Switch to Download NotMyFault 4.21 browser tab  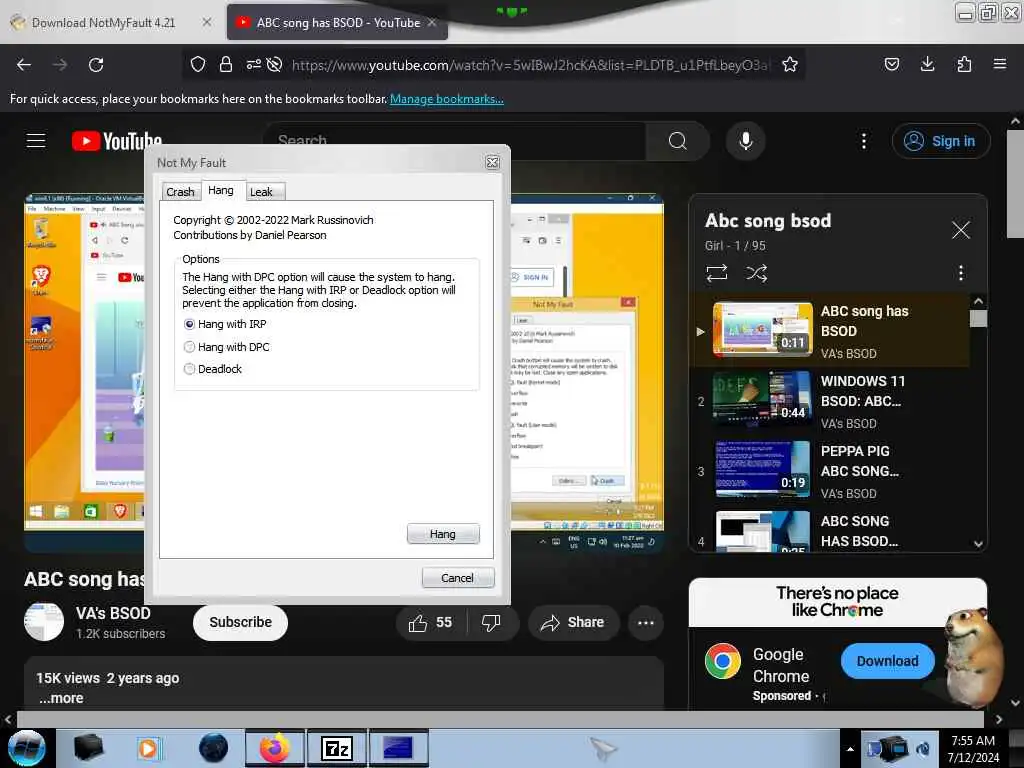[103, 23]
